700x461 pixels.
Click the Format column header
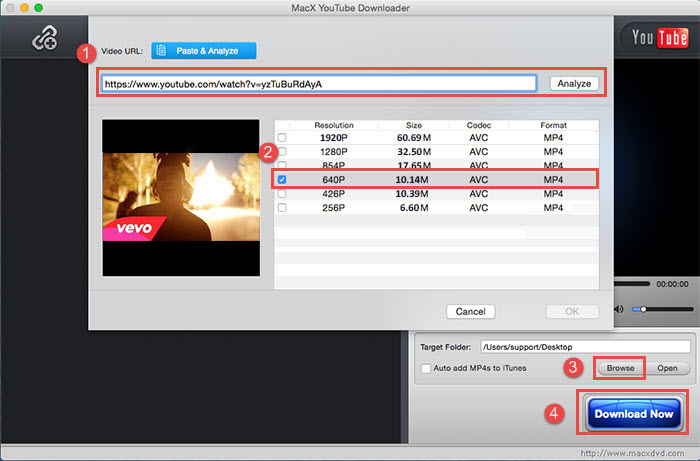[x=553, y=125]
